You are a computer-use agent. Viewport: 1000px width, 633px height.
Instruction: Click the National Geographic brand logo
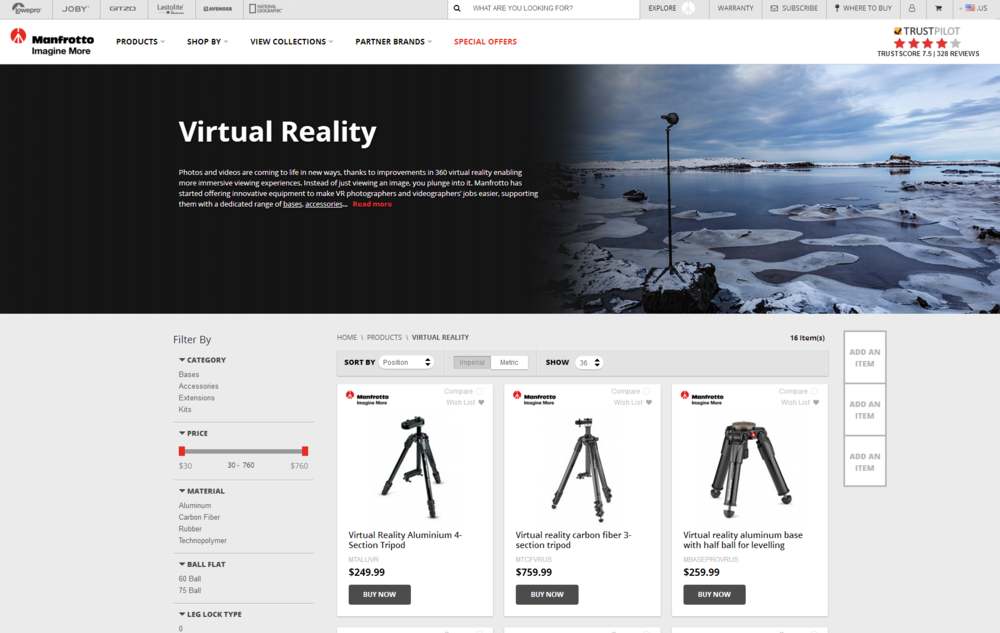pos(265,9)
